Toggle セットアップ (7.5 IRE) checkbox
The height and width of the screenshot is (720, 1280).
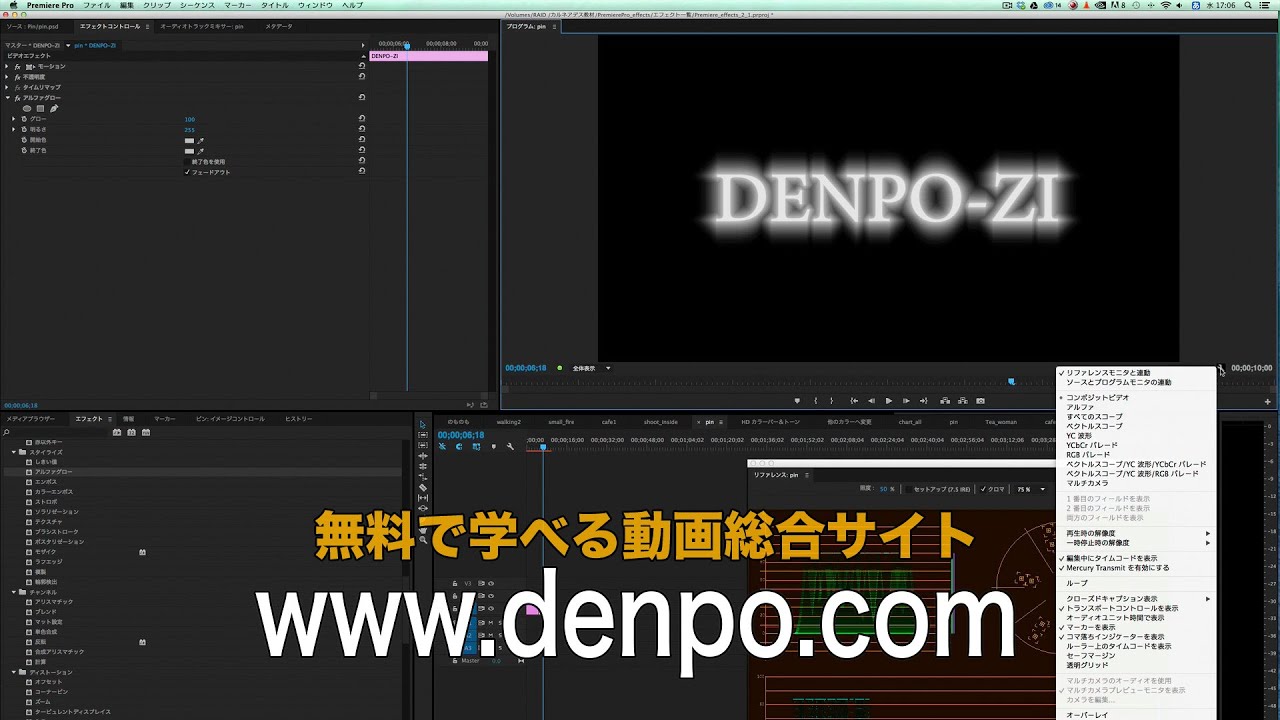tap(909, 489)
